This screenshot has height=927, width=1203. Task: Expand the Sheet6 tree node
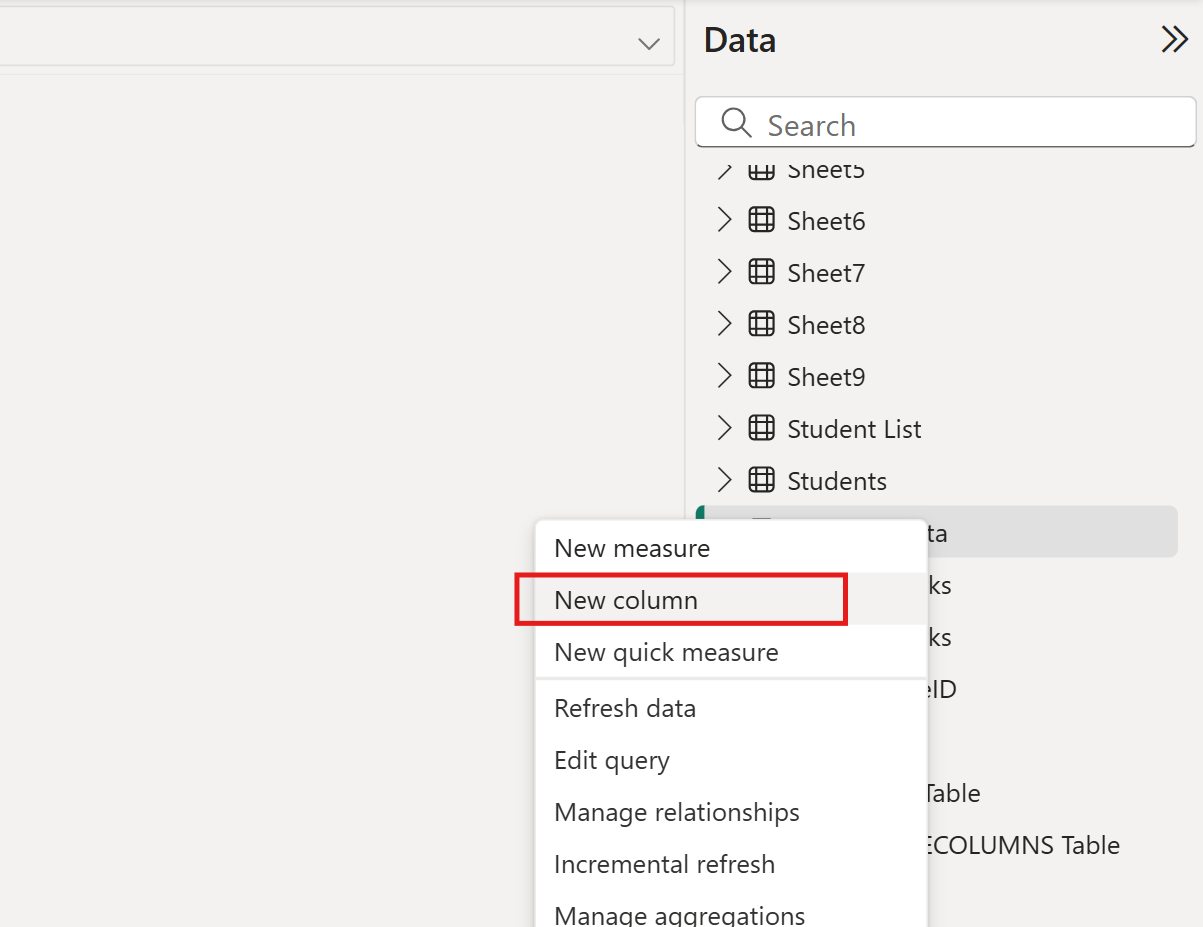724,220
